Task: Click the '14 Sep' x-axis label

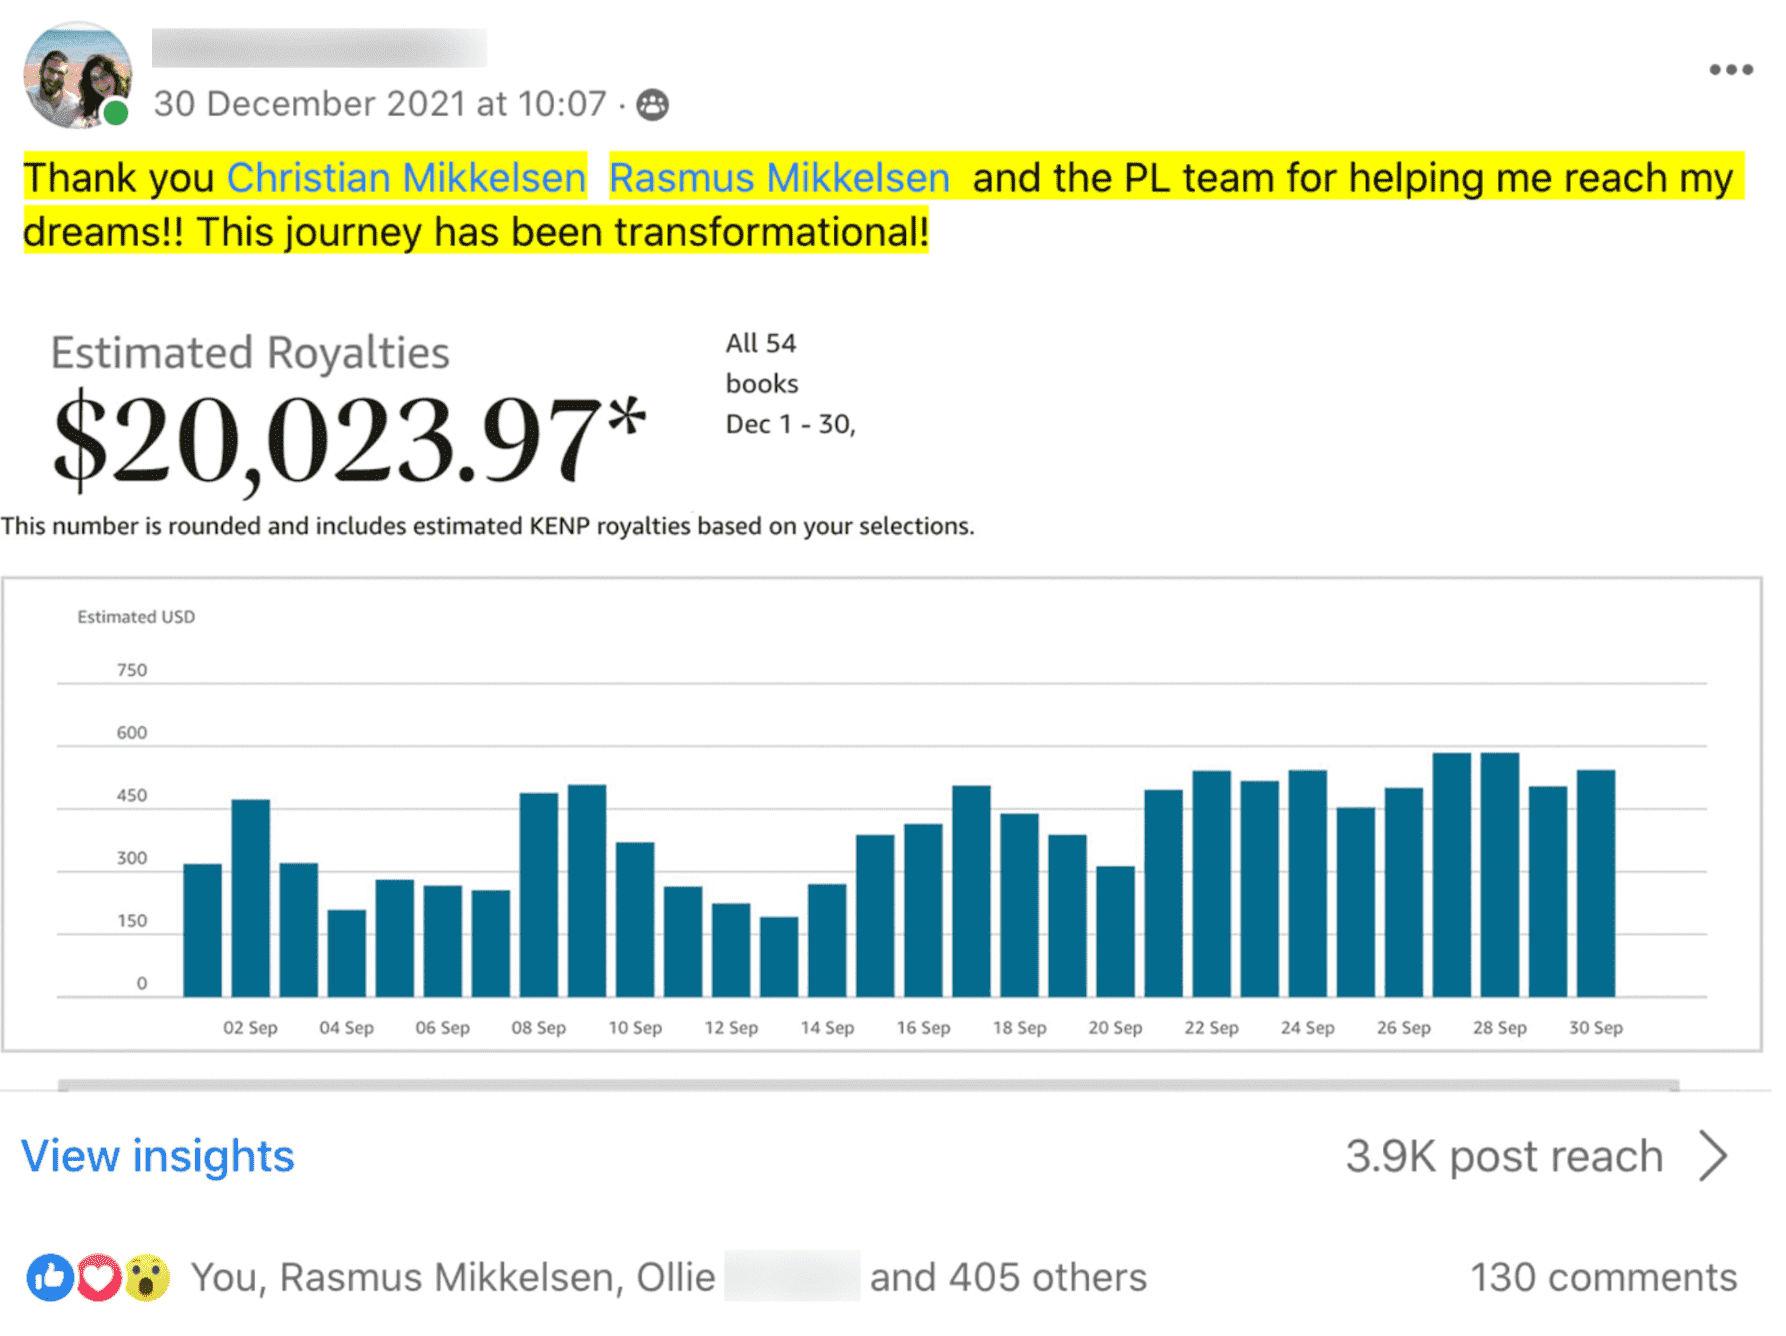Action: click(x=827, y=1028)
